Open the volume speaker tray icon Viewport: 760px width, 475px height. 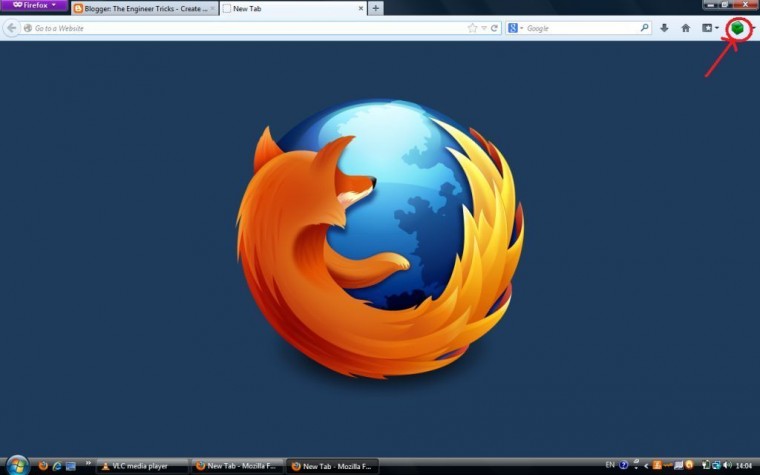click(x=727, y=465)
